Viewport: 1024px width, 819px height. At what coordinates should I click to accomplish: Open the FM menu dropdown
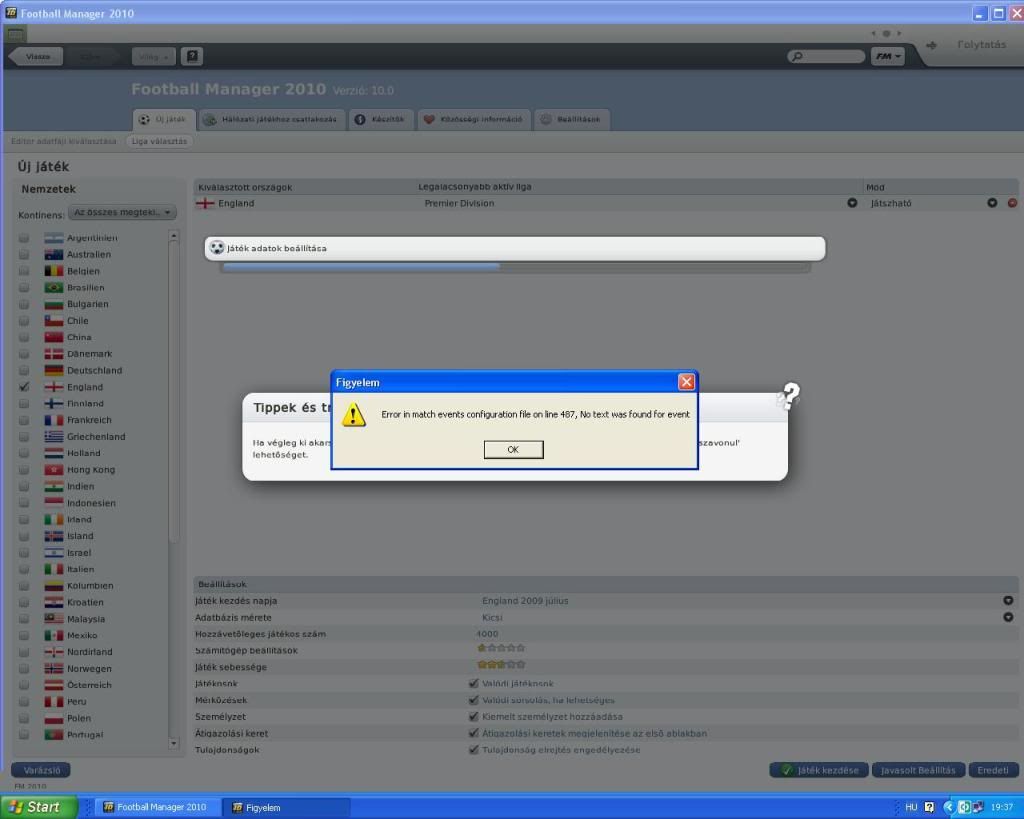click(x=888, y=56)
